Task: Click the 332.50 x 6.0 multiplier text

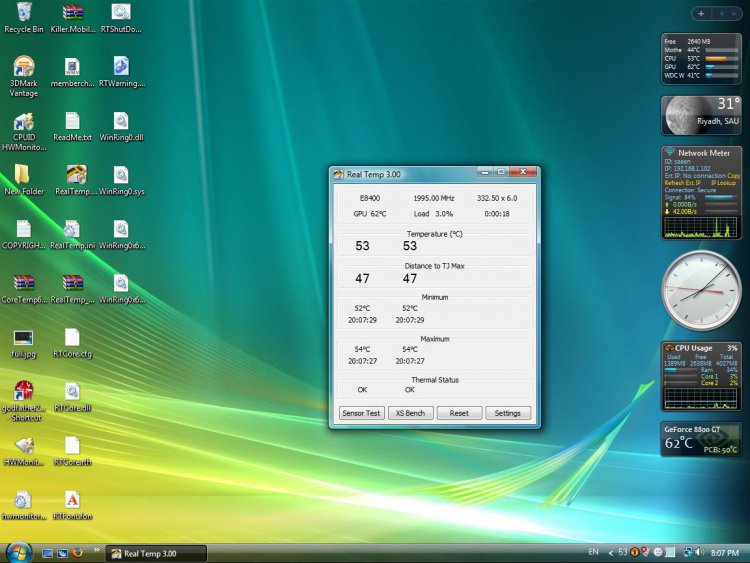Action: point(497,198)
